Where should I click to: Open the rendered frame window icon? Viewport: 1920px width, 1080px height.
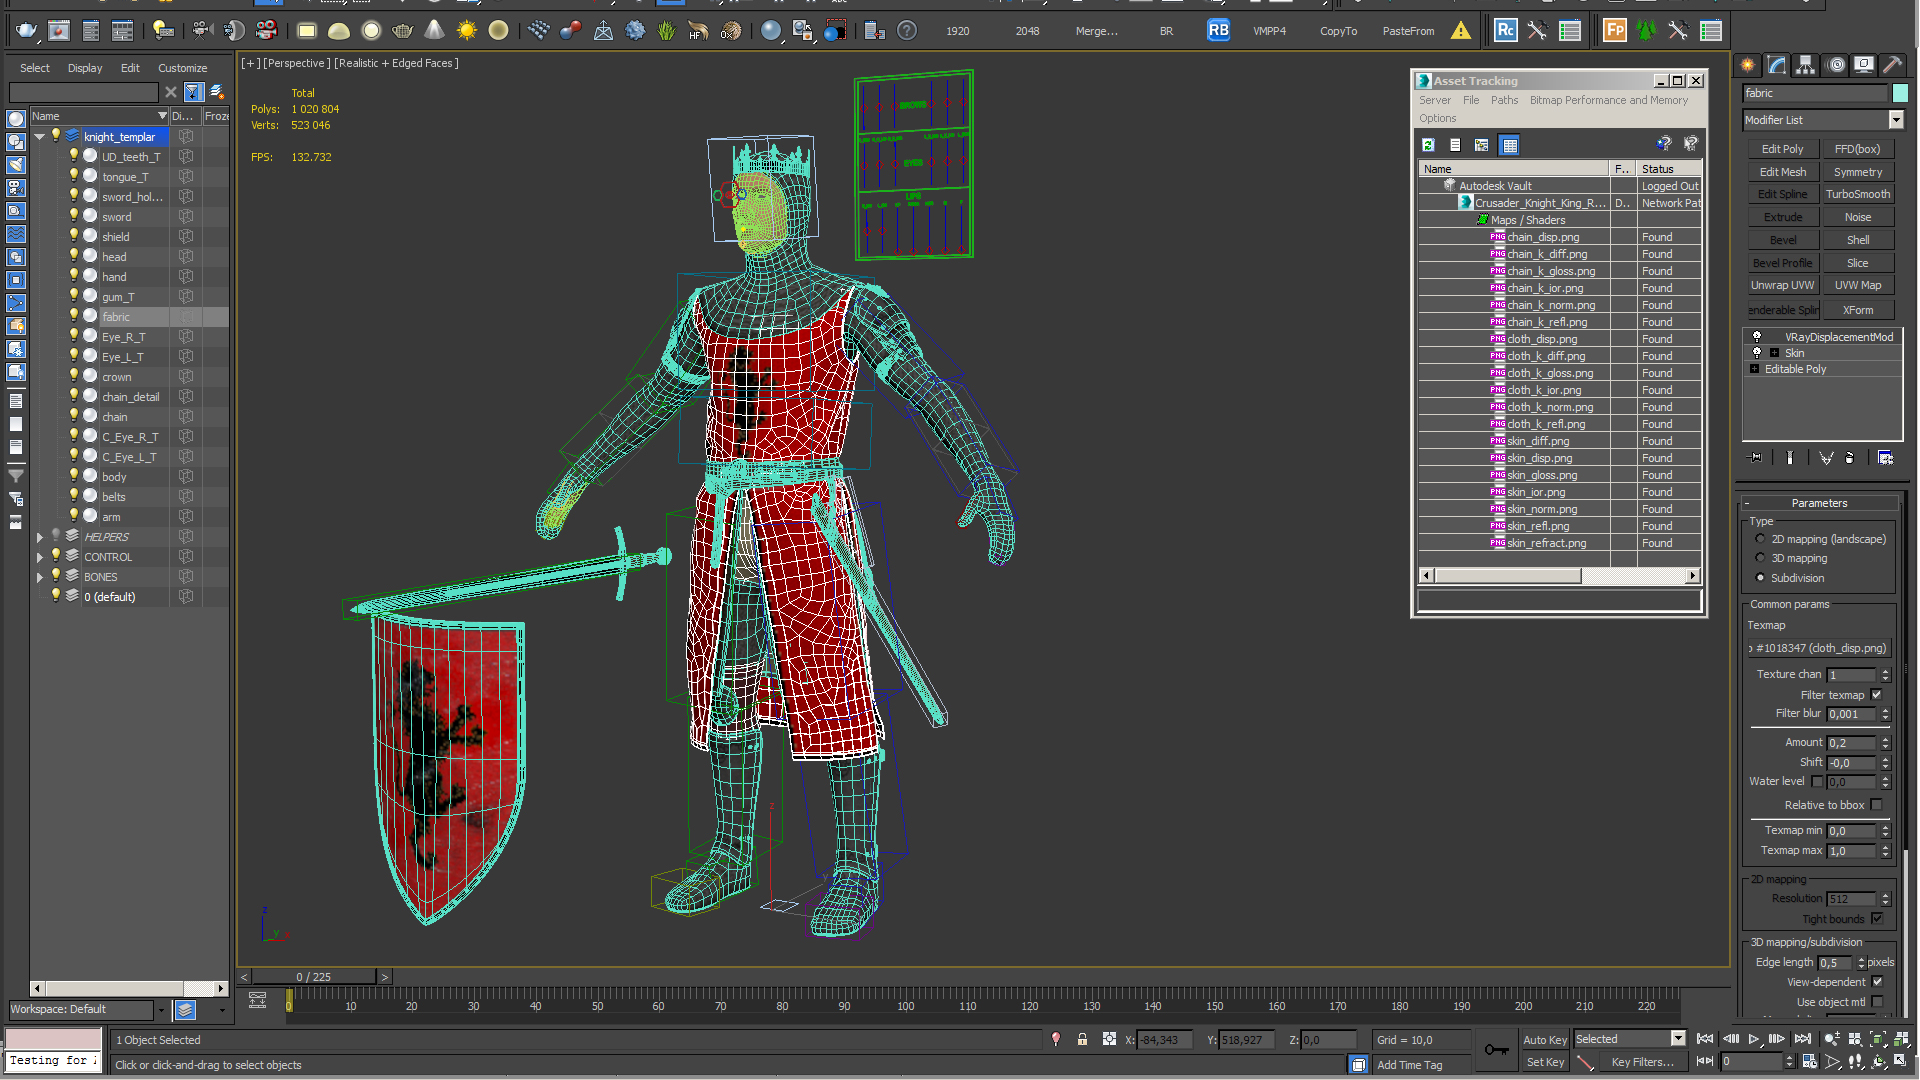click(x=59, y=31)
